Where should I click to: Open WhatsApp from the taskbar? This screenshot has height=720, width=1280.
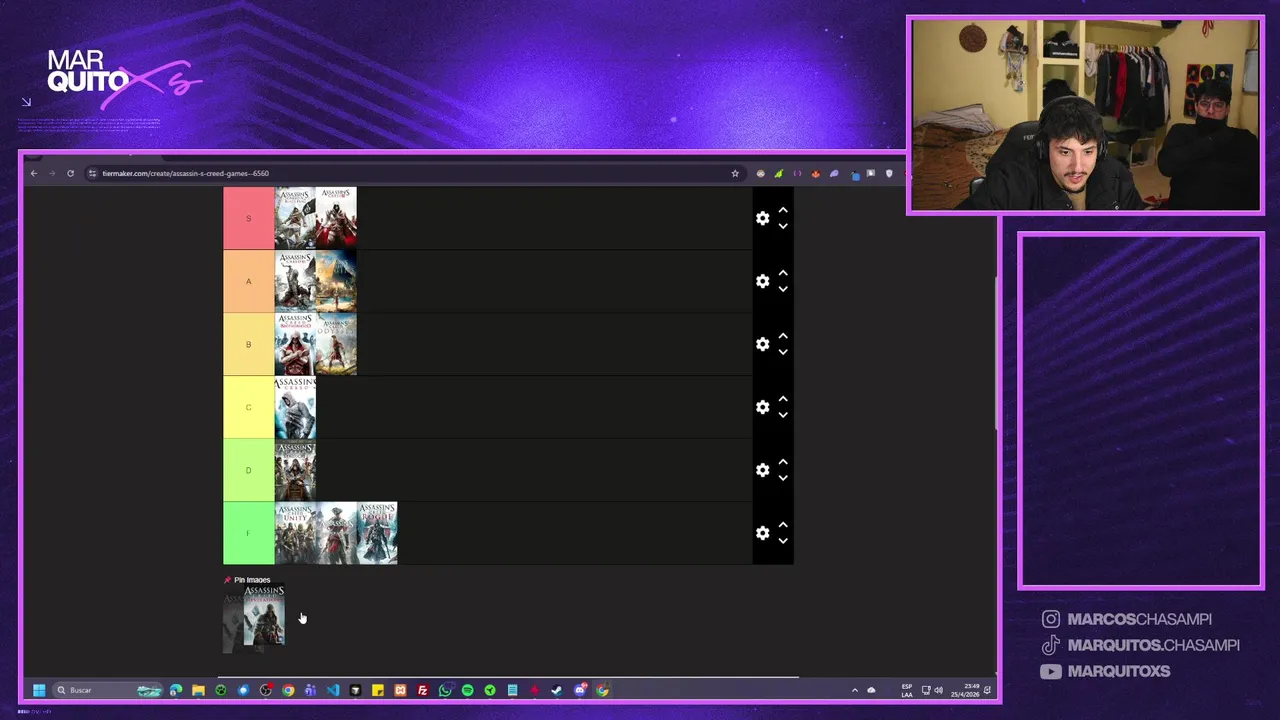tap(445, 690)
